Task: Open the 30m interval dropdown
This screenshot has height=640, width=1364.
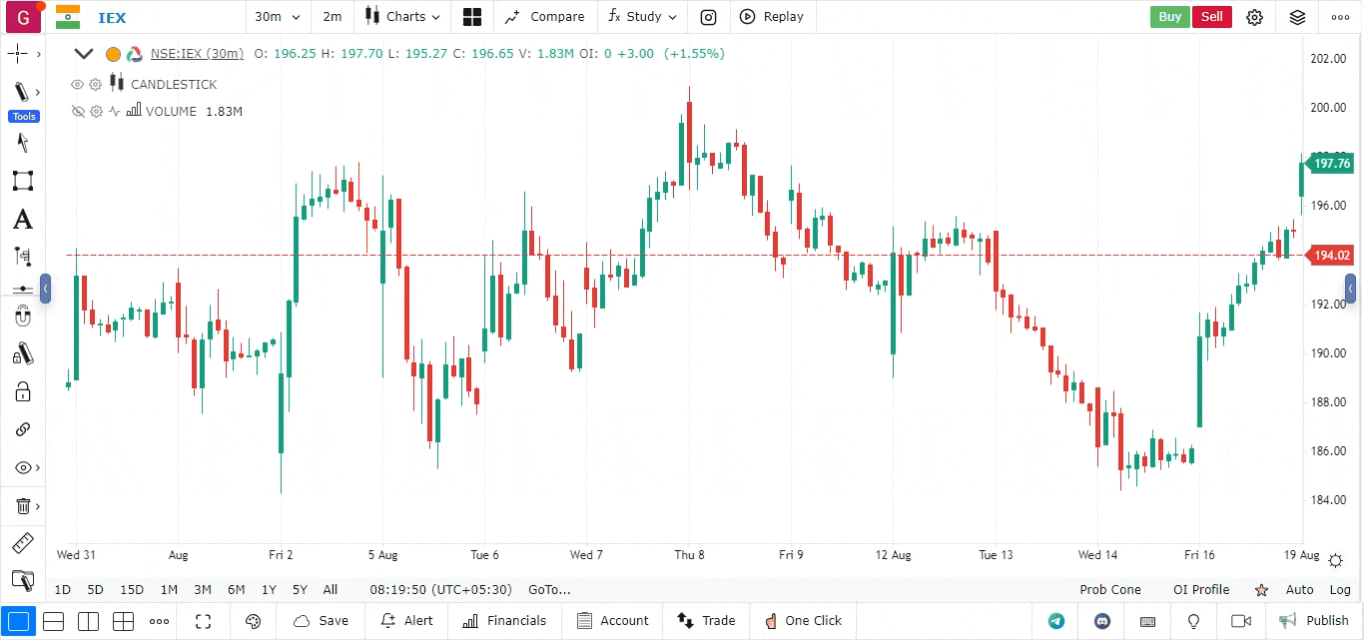Action: 277,17
